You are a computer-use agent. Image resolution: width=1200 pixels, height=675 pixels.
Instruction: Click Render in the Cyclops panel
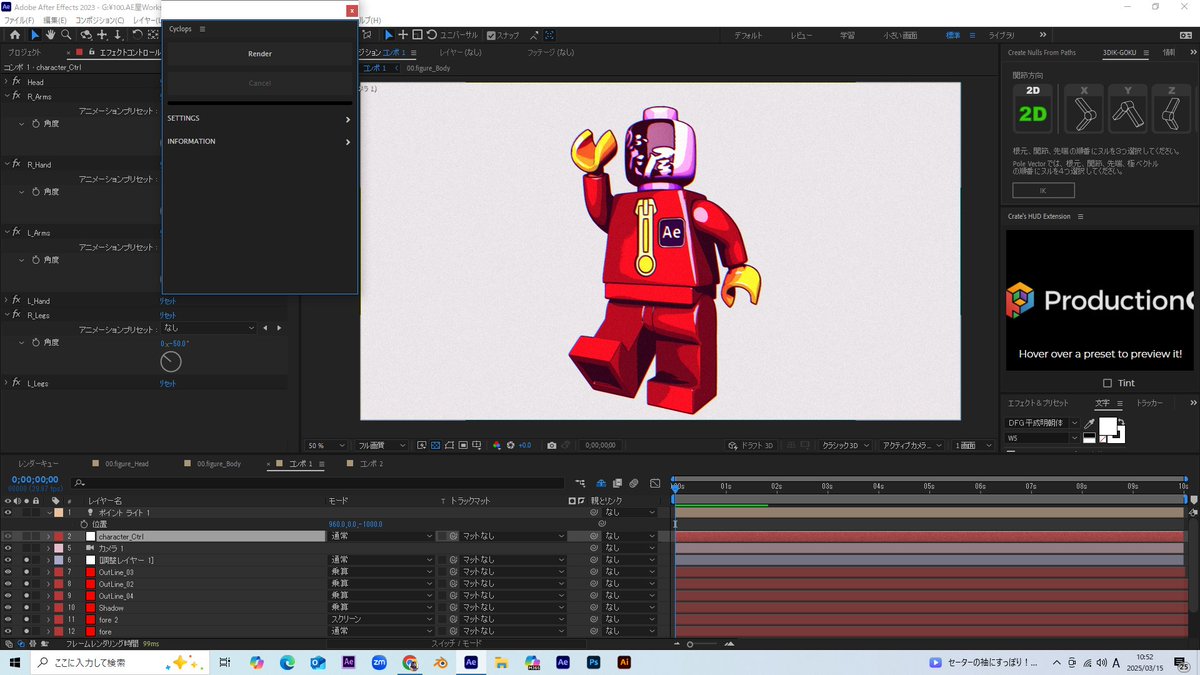259,53
